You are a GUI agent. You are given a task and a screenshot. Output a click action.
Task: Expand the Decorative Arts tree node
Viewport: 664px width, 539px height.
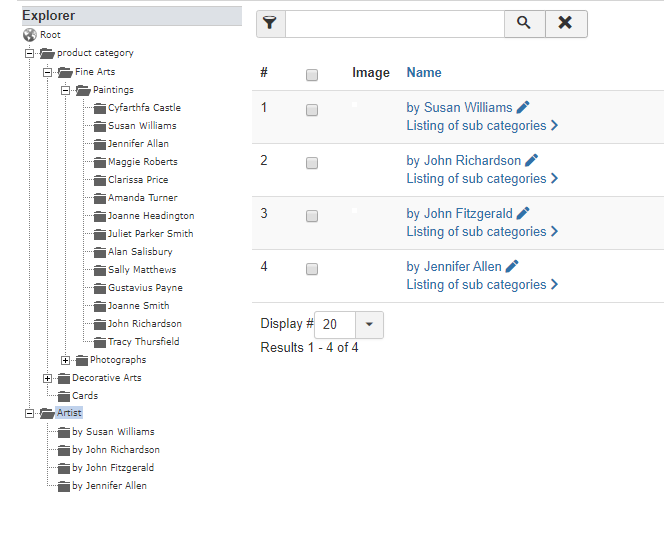tap(48, 378)
